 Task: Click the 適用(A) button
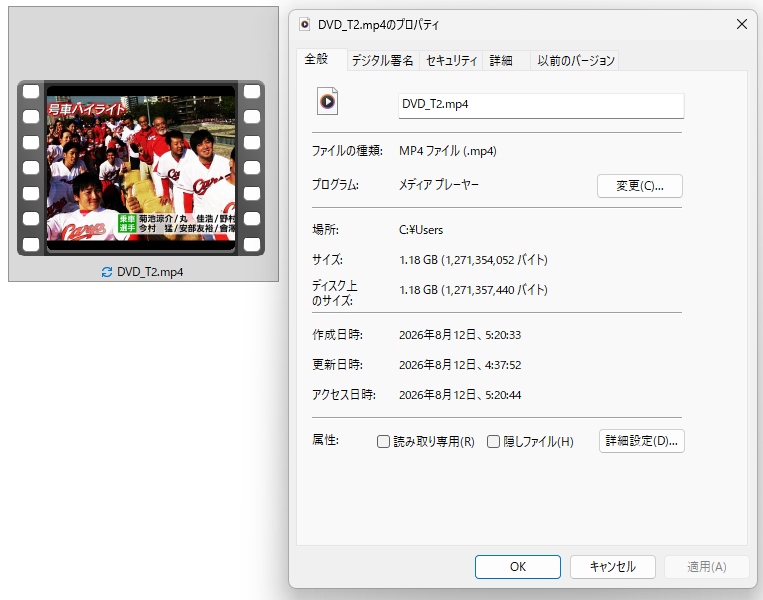click(x=707, y=567)
